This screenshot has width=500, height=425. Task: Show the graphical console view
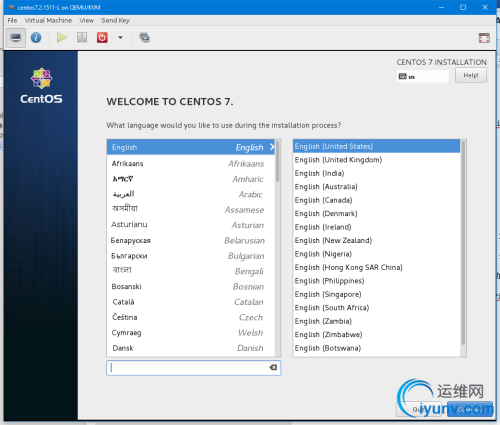tap(16, 38)
